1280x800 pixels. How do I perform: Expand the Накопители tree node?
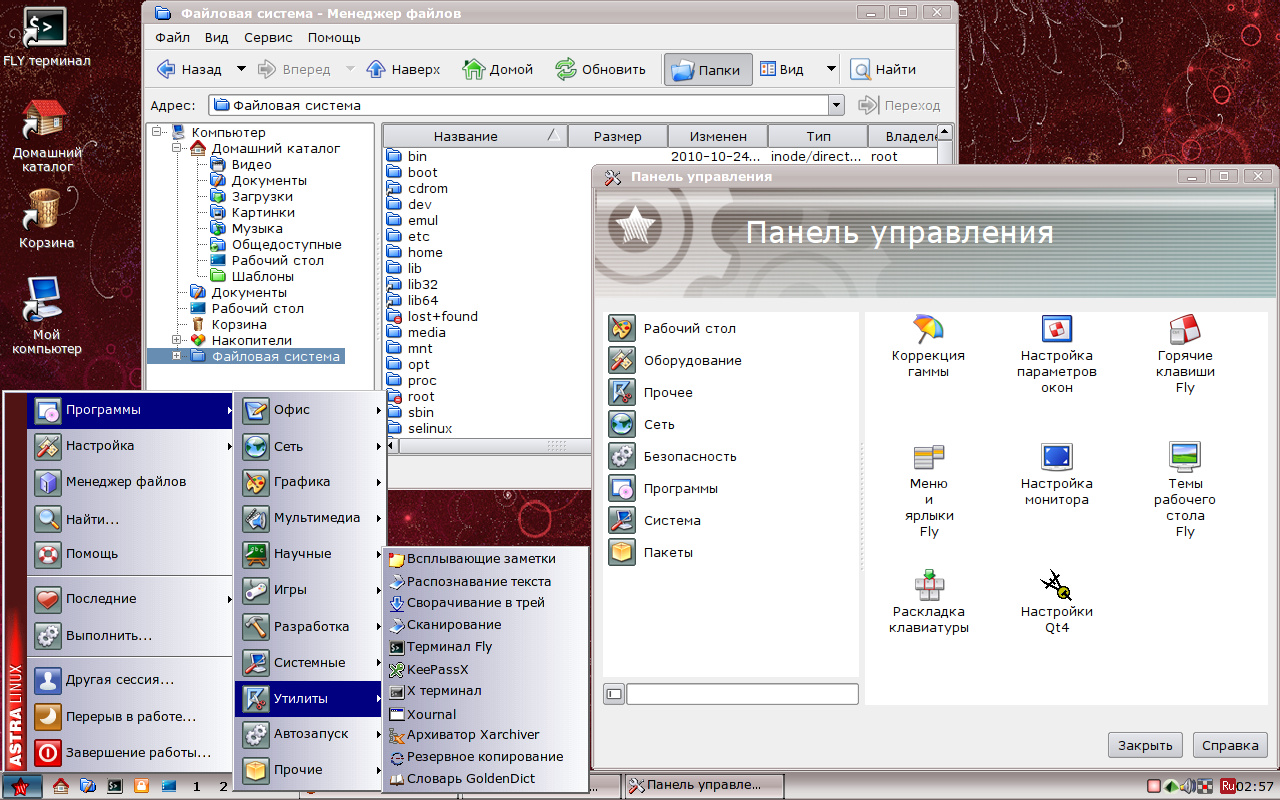(x=177, y=340)
